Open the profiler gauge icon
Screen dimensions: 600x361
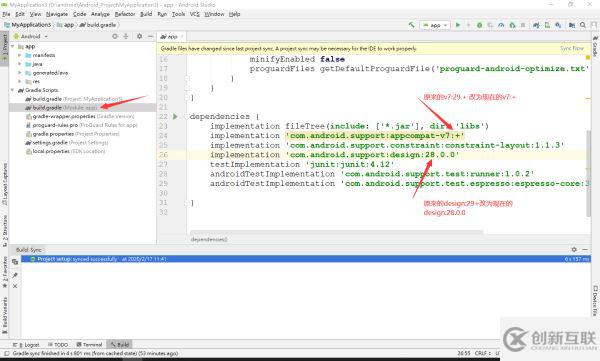coord(501,25)
